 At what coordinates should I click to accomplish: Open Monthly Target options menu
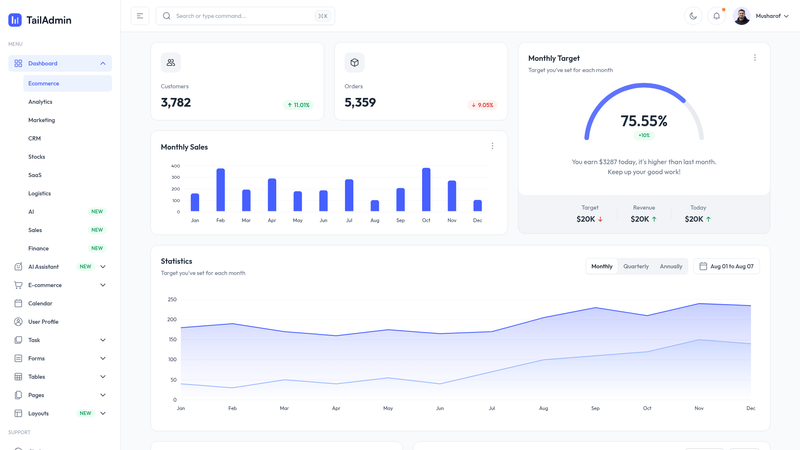755,58
